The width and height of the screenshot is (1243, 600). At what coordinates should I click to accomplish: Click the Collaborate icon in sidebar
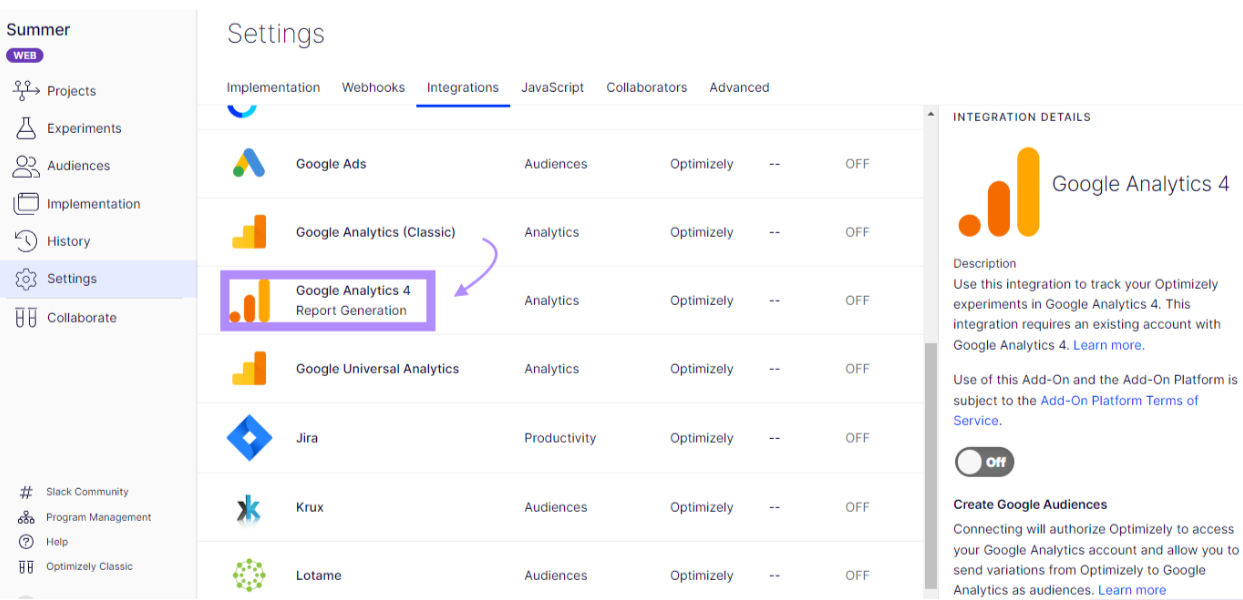coord(26,318)
